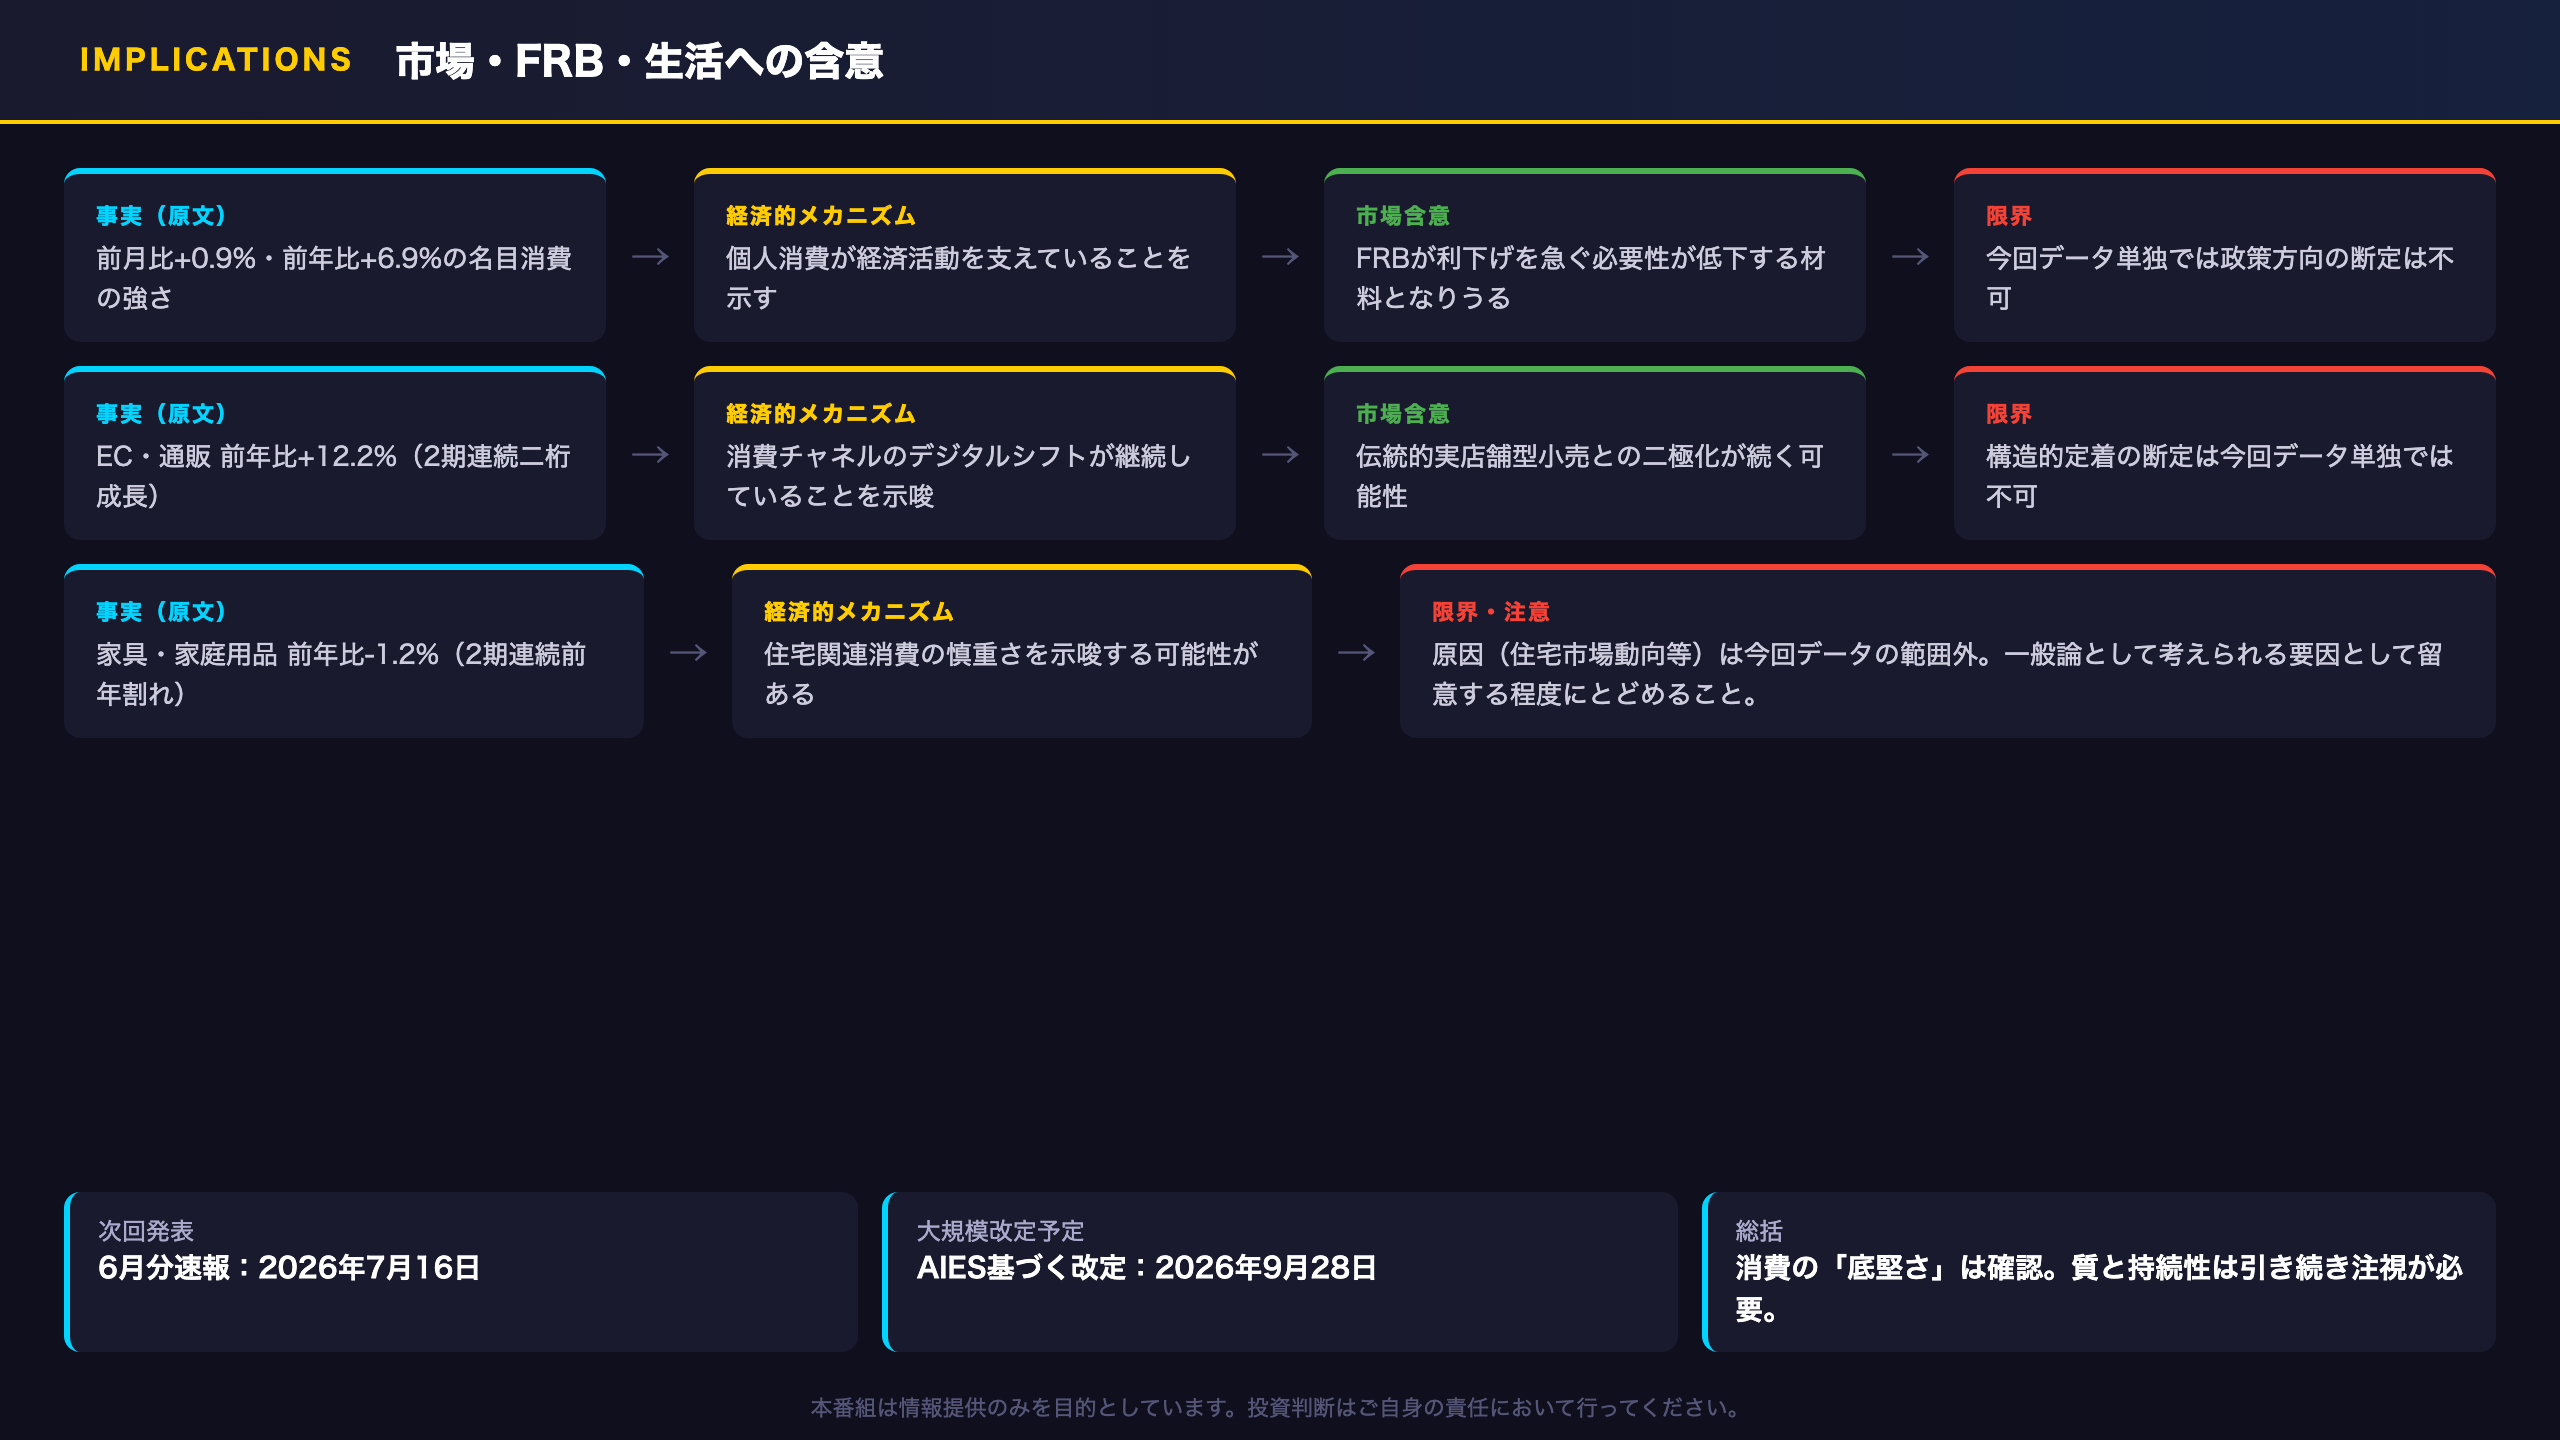Click the title 市場・FRB・生活への含意
2560x1440 pixels.
(x=639, y=61)
